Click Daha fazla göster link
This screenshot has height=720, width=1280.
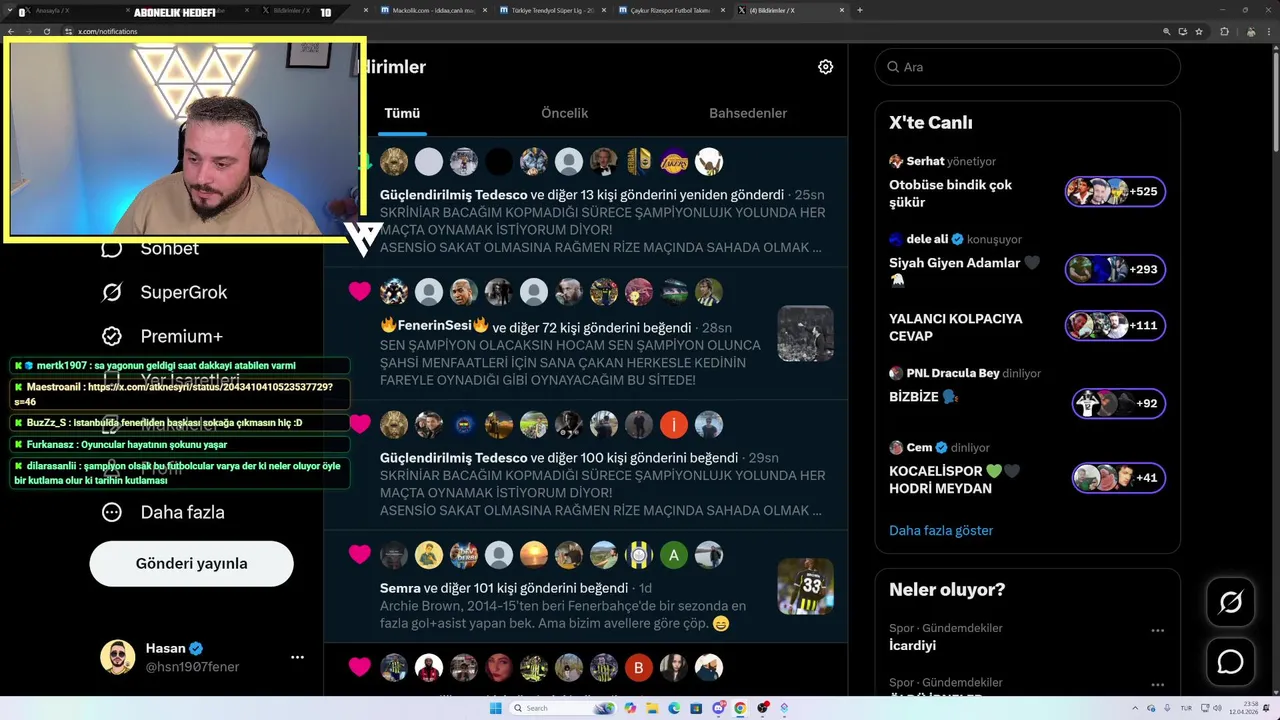pyautogui.click(x=941, y=531)
